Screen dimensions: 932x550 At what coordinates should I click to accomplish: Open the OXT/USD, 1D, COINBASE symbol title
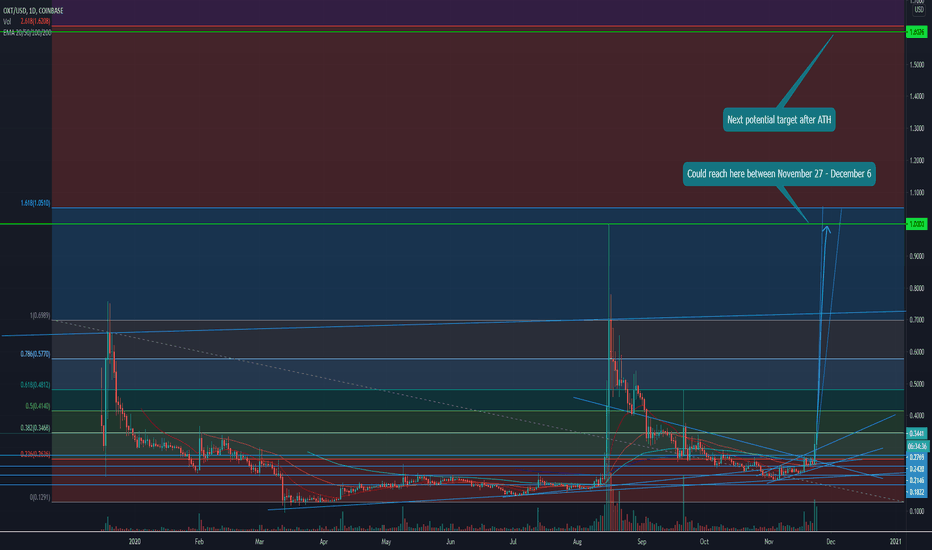click(33, 11)
